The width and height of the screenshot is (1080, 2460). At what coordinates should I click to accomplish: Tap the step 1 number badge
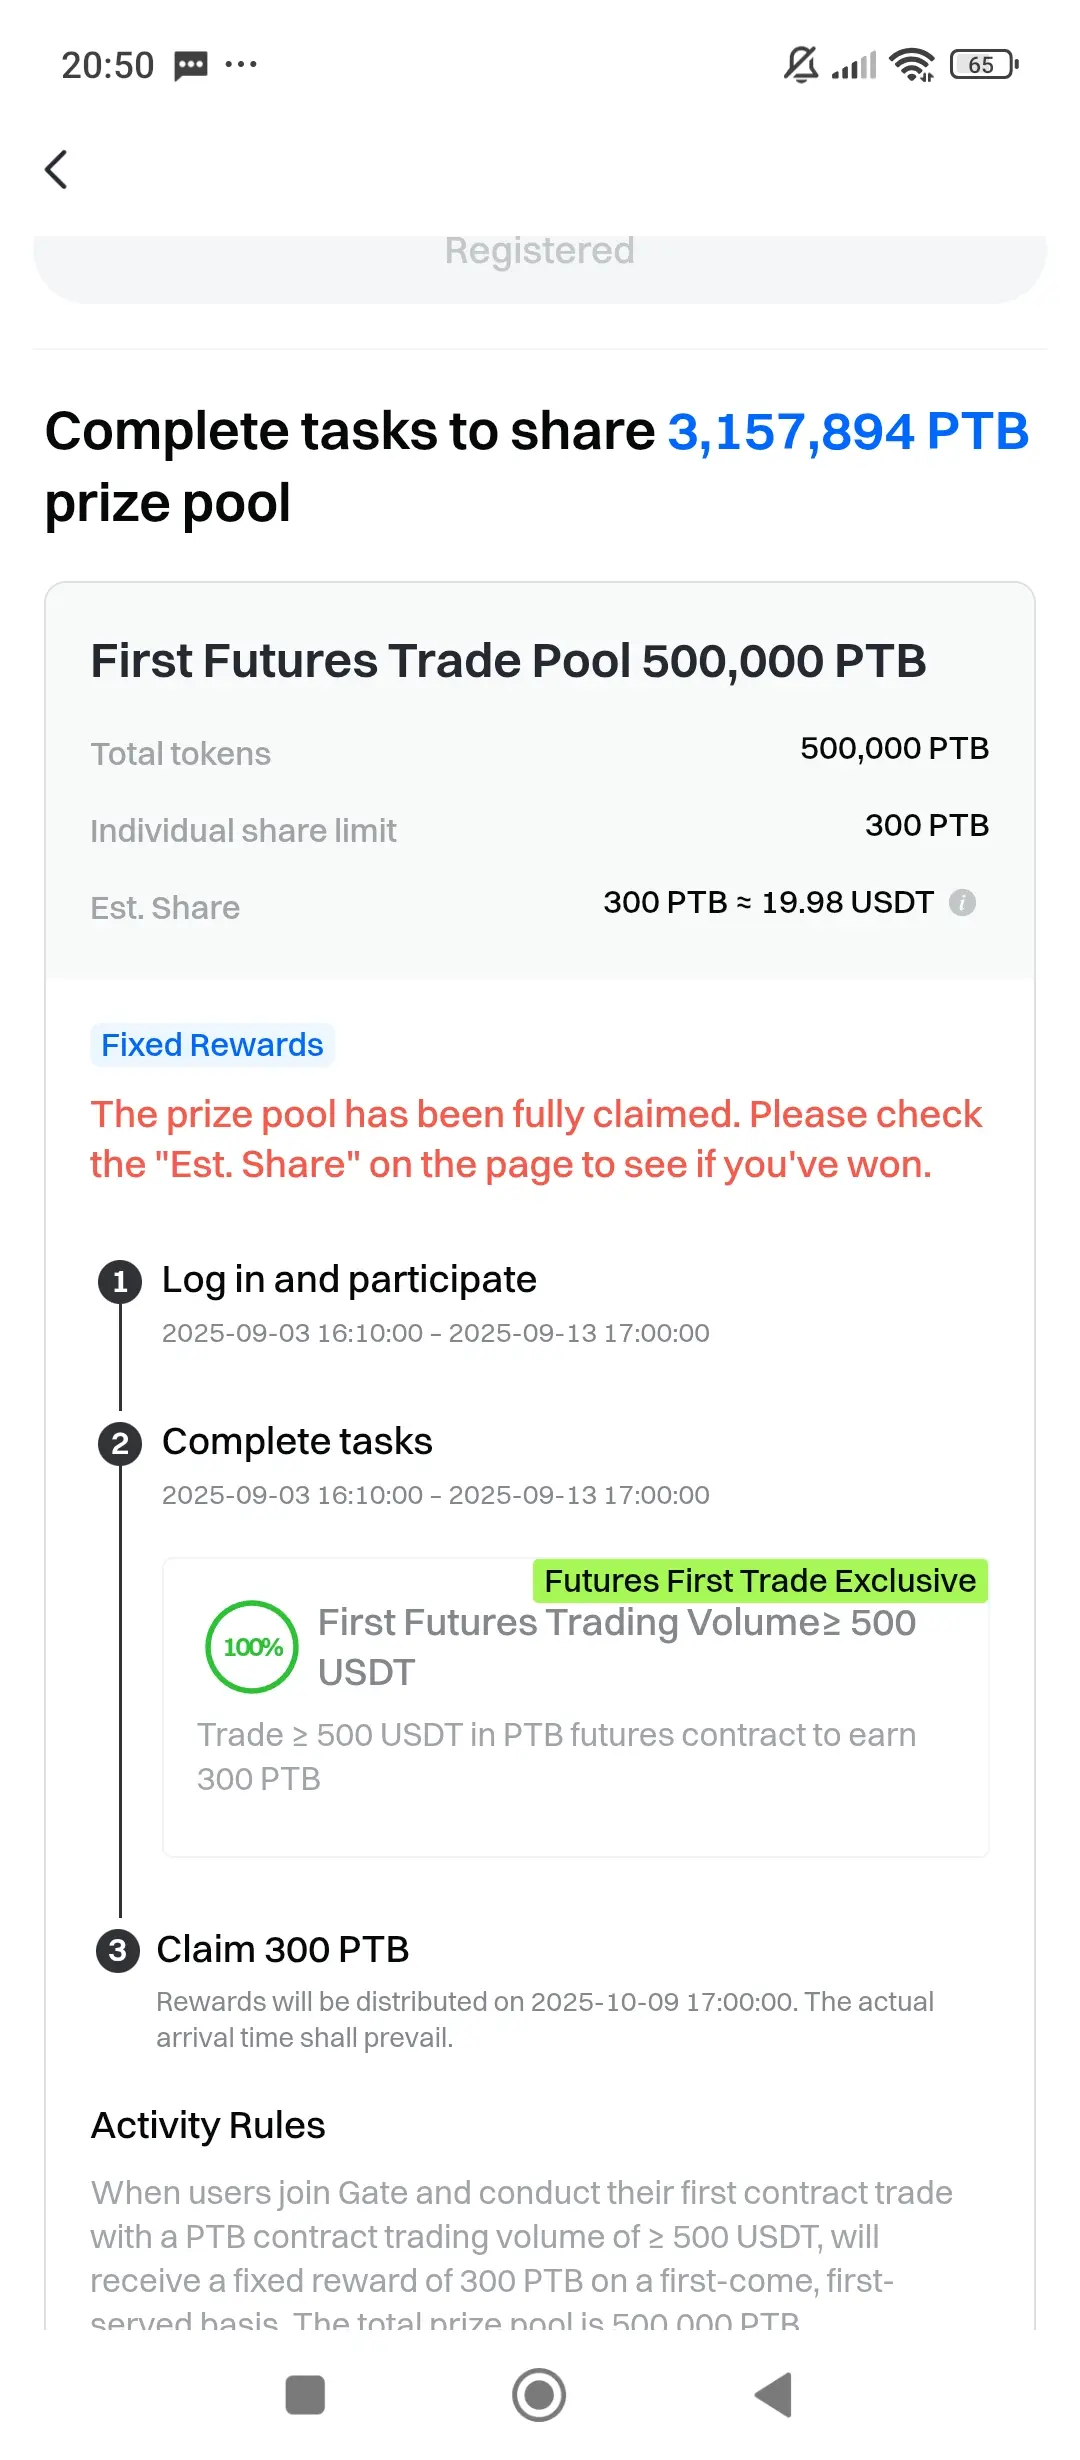[x=120, y=1281]
